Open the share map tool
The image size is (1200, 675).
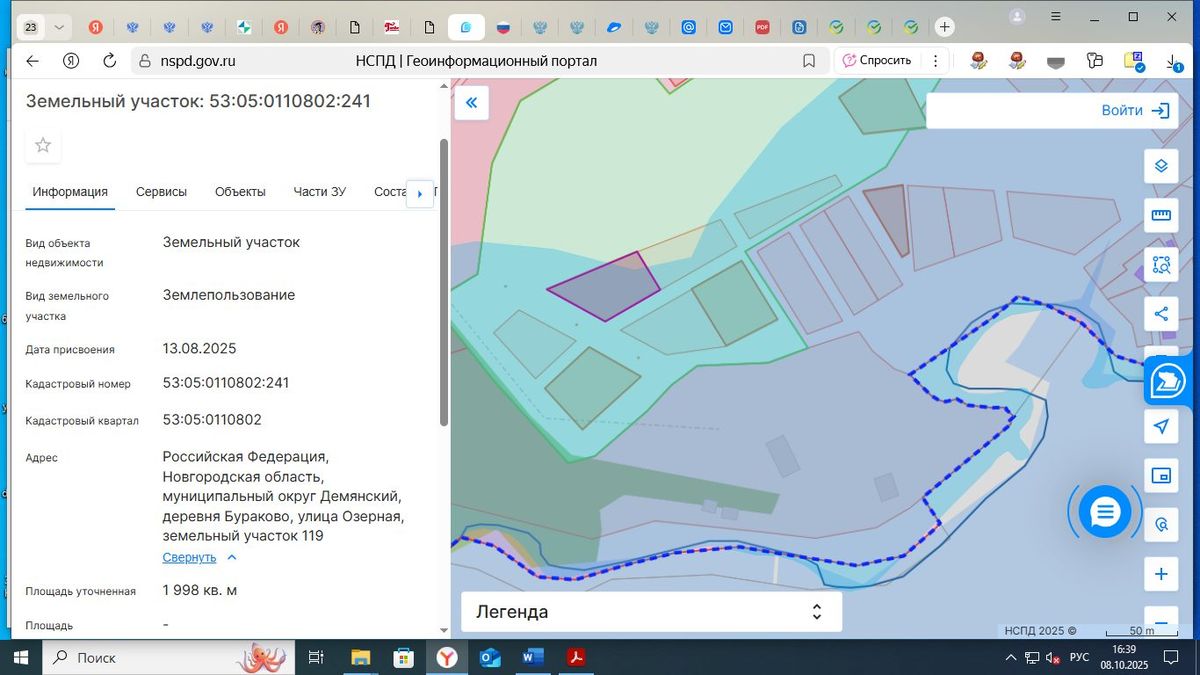[x=1161, y=314]
